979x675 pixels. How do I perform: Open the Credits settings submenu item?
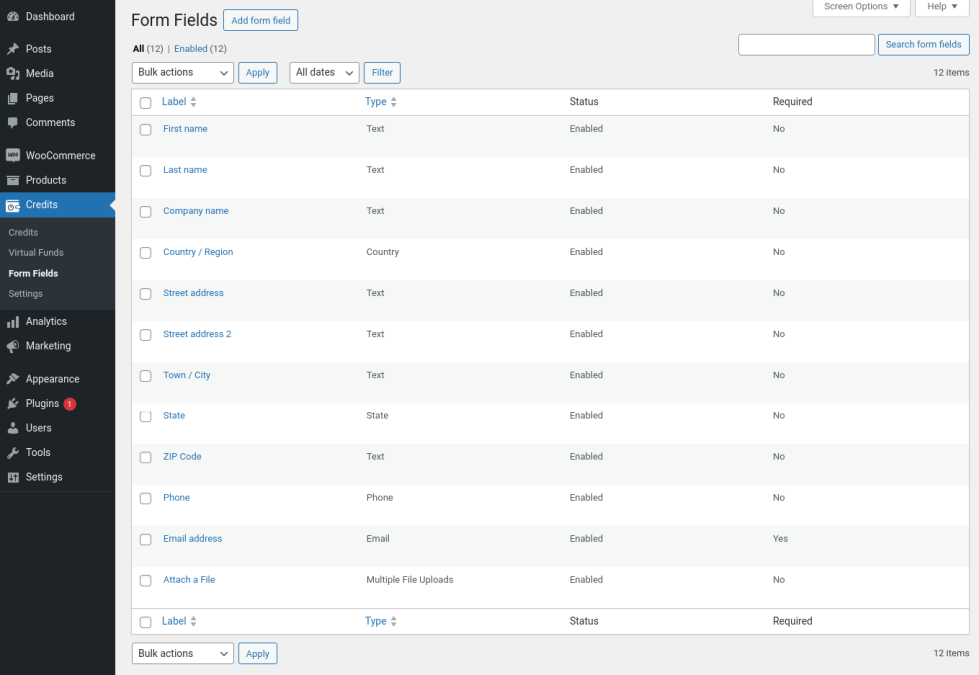point(26,294)
